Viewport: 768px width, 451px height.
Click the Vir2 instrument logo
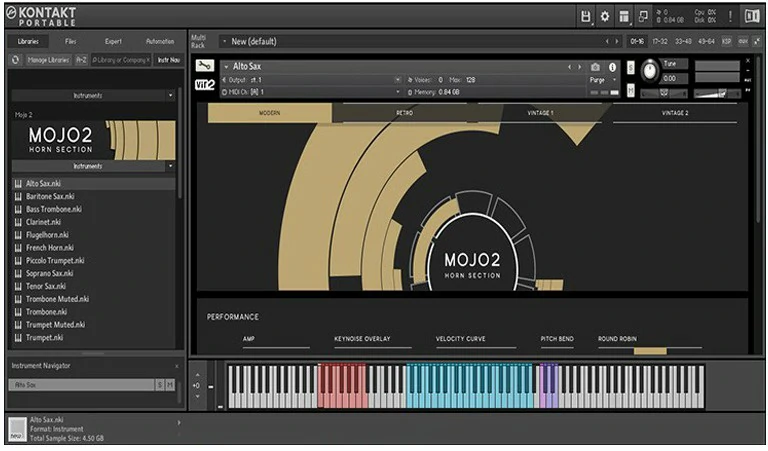point(205,85)
